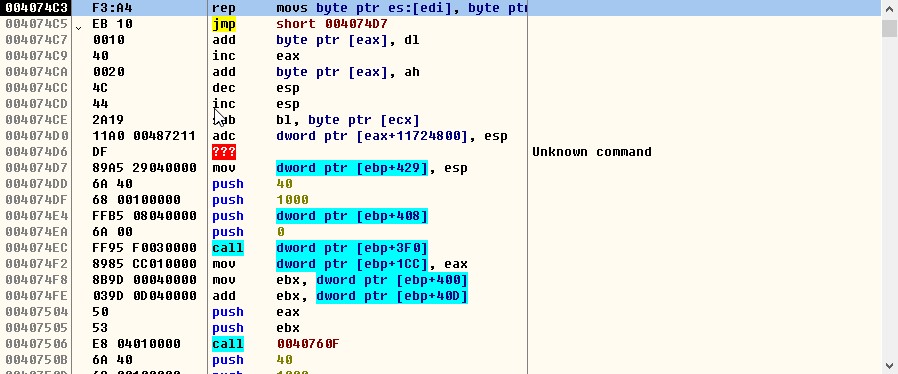The image size is (898, 374).
Task: Click hex bytes 11A0 00487211
Action: click(x=144, y=136)
